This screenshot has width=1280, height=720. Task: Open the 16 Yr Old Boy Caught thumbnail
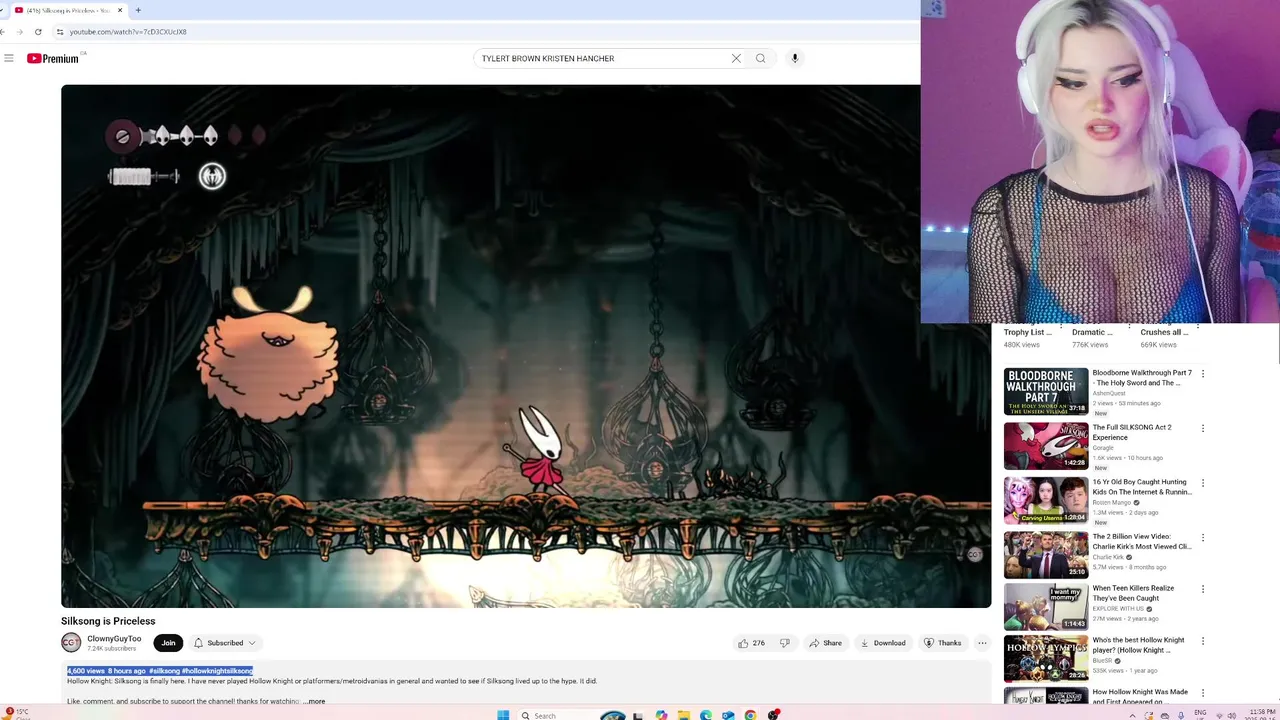click(x=1046, y=500)
